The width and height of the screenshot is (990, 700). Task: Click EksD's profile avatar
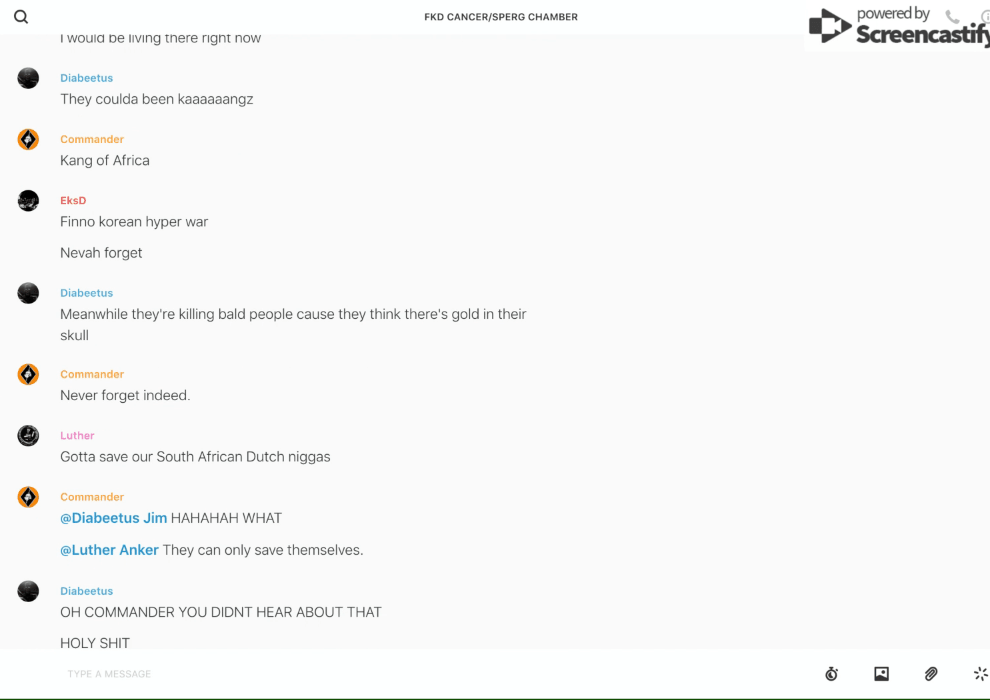28,201
